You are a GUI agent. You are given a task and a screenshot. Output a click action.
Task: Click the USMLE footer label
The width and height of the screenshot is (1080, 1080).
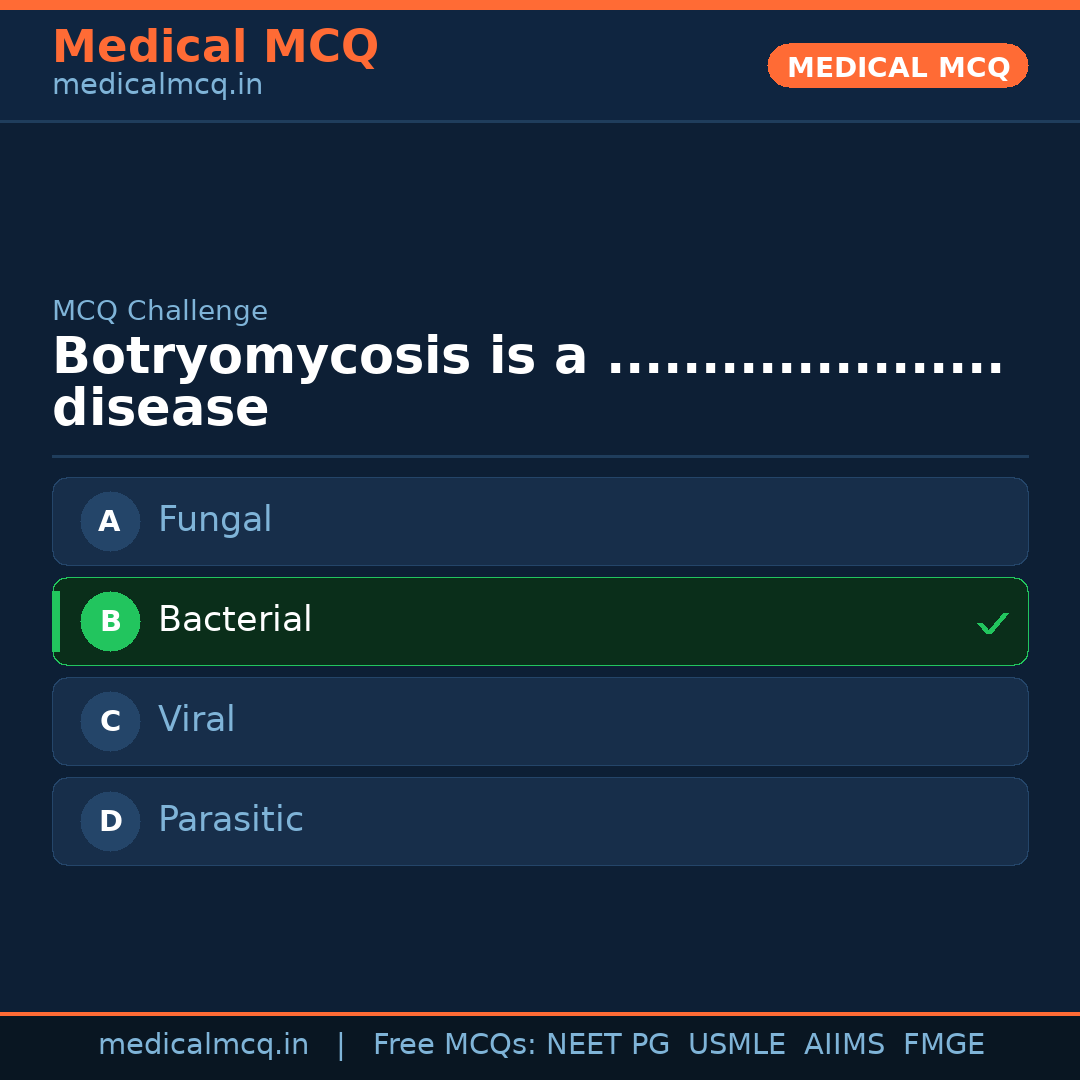point(737,1044)
